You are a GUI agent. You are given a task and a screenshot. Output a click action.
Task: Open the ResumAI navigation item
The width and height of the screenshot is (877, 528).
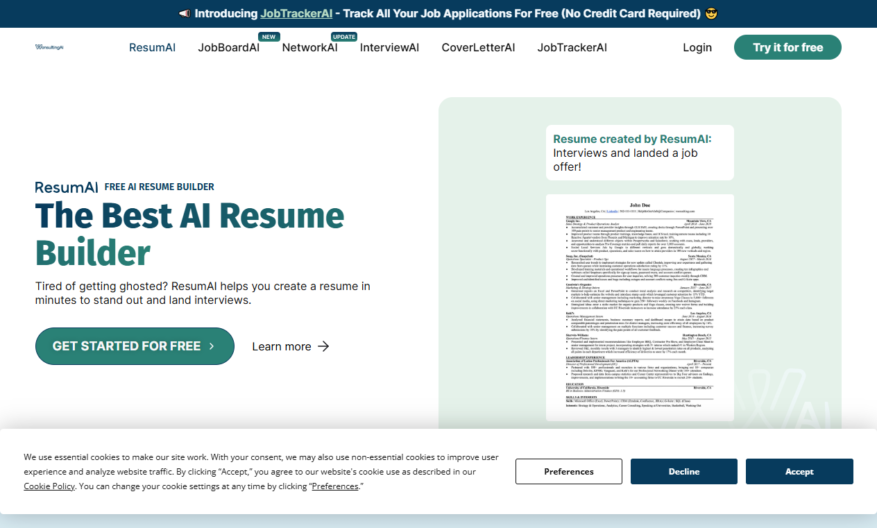[152, 48]
